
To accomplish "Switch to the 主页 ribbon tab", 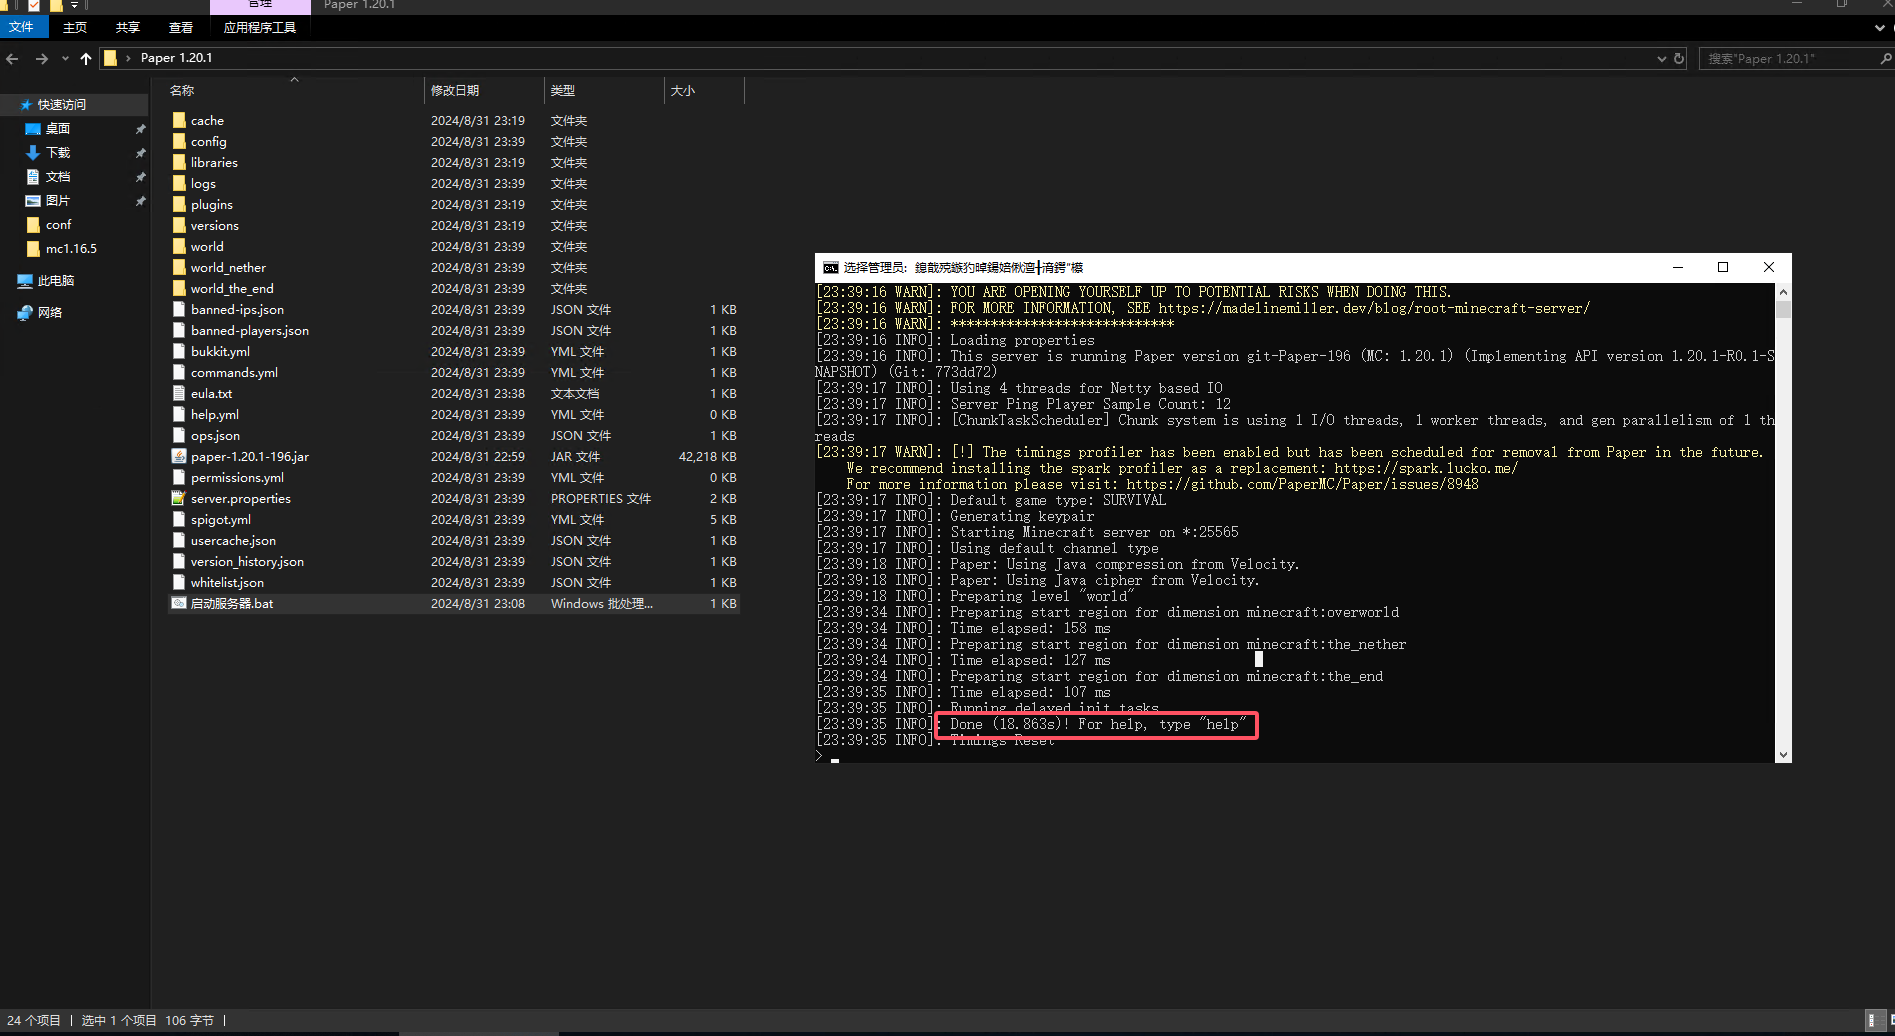I will [75, 27].
